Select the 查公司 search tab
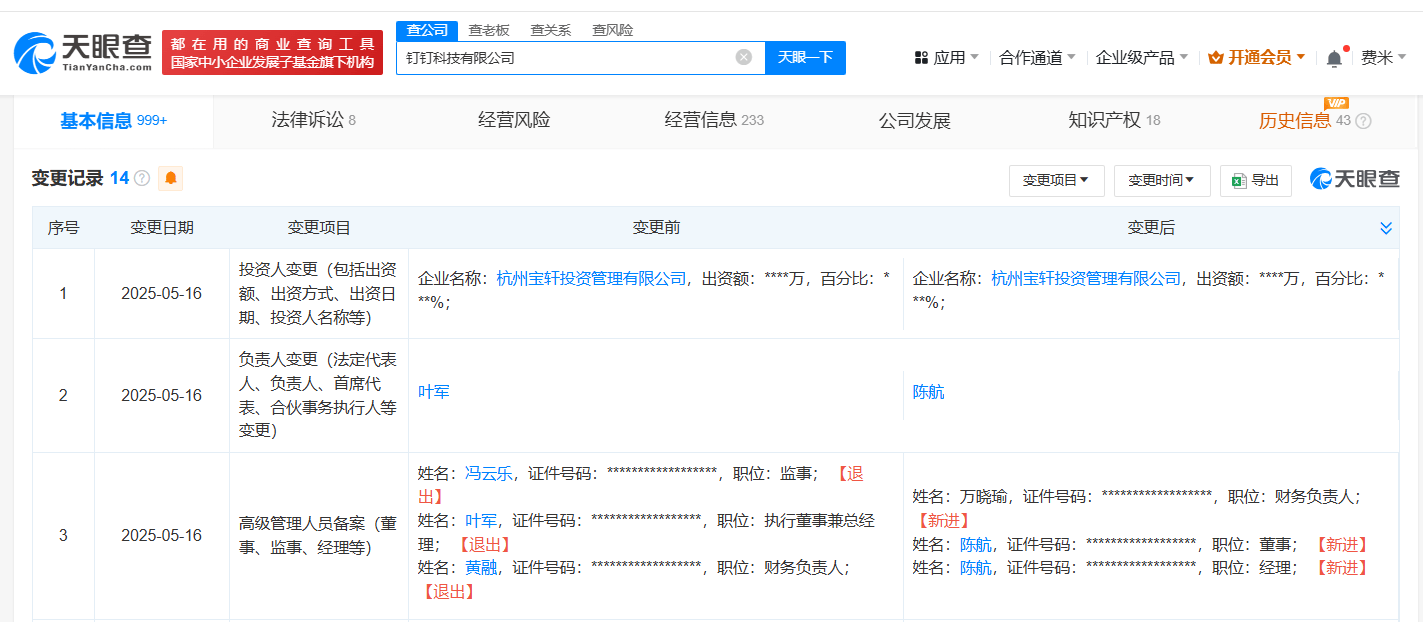Screen dimensions: 1423x622 (x=427, y=30)
